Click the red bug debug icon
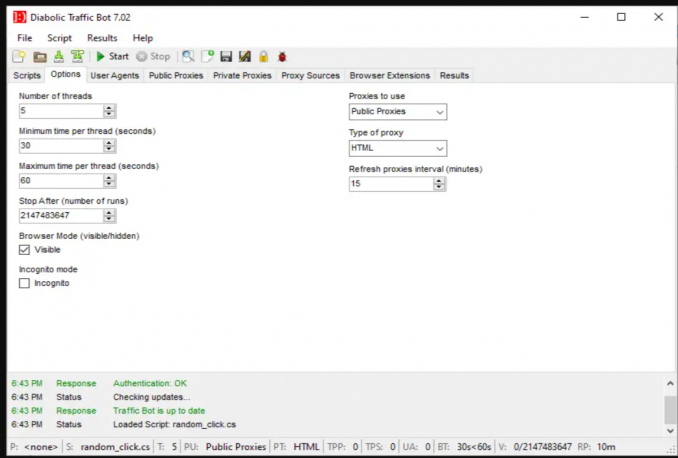The width and height of the screenshot is (678, 458). pos(282,57)
